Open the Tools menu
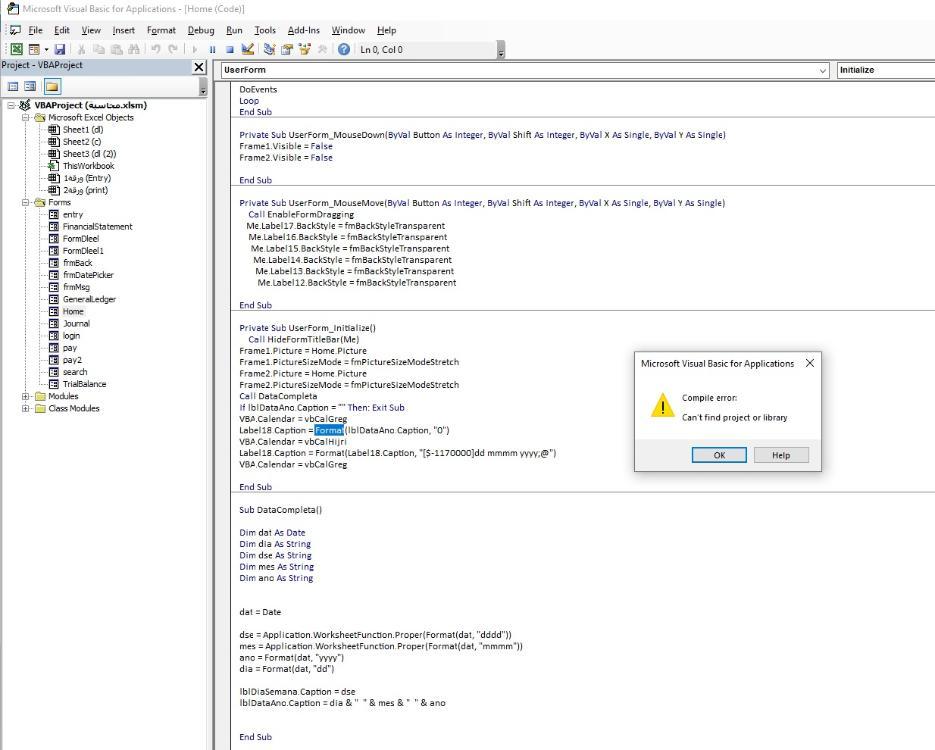 265,30
